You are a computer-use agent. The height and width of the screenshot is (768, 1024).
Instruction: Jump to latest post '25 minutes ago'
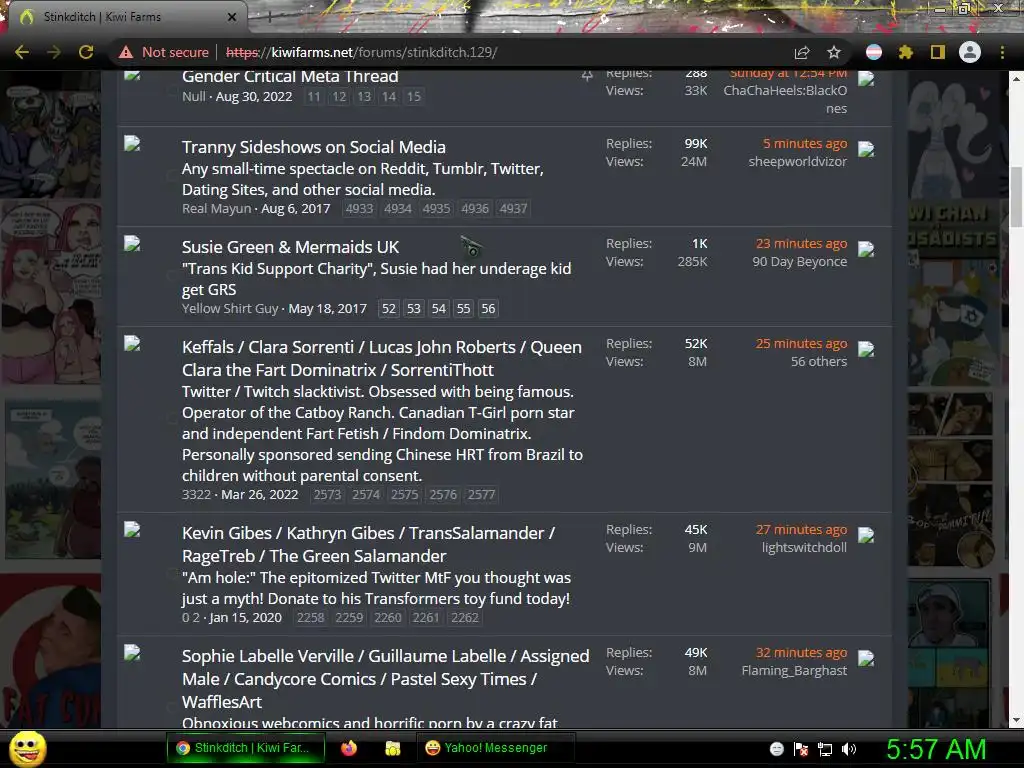click(x=801, y=343)
